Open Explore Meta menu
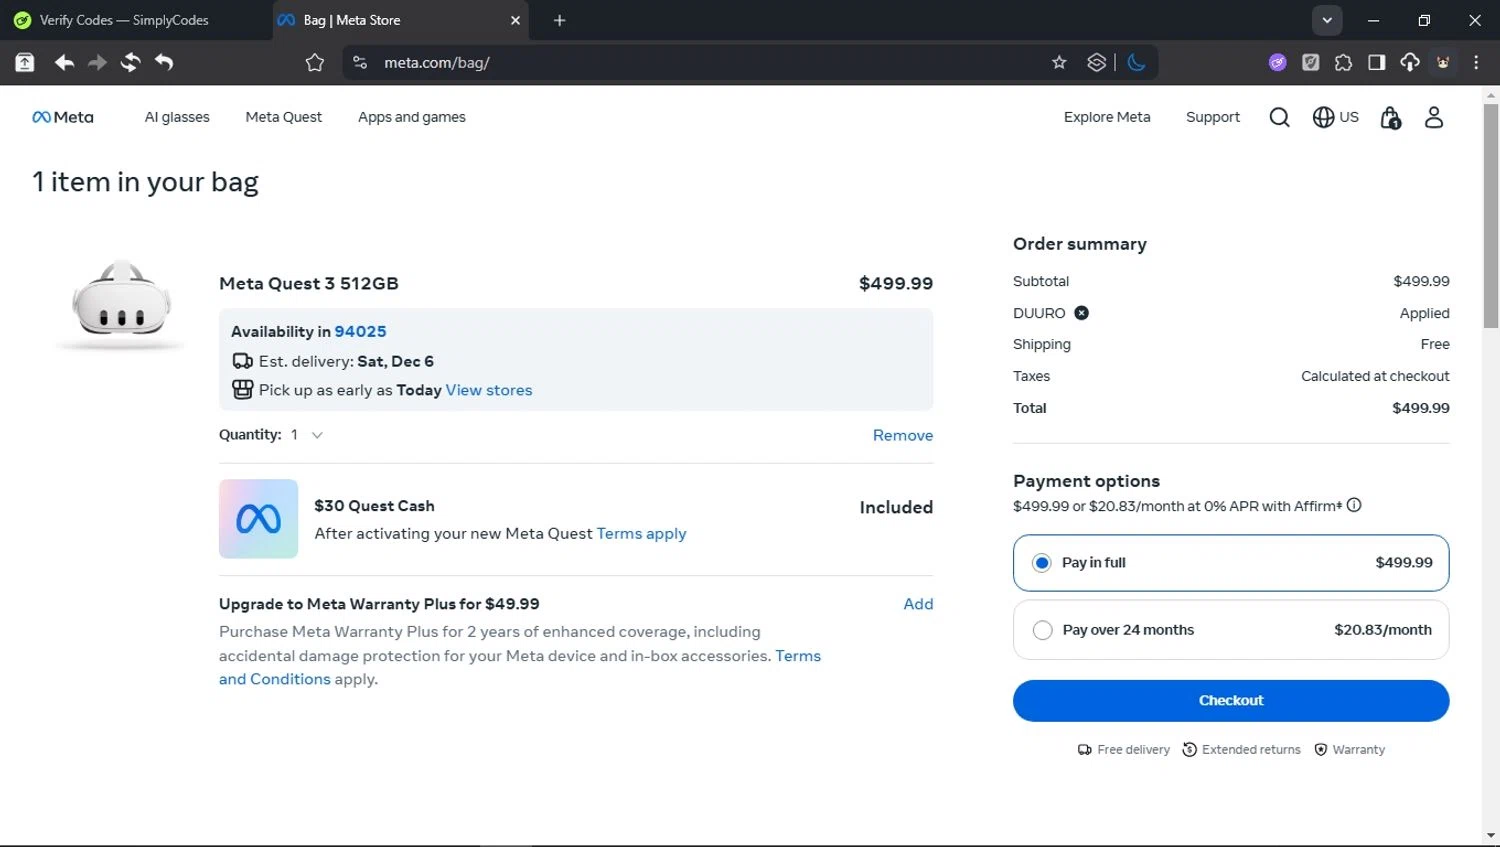The height and width of the screenshot is (847, 1500). click(x=1107, y=117)
